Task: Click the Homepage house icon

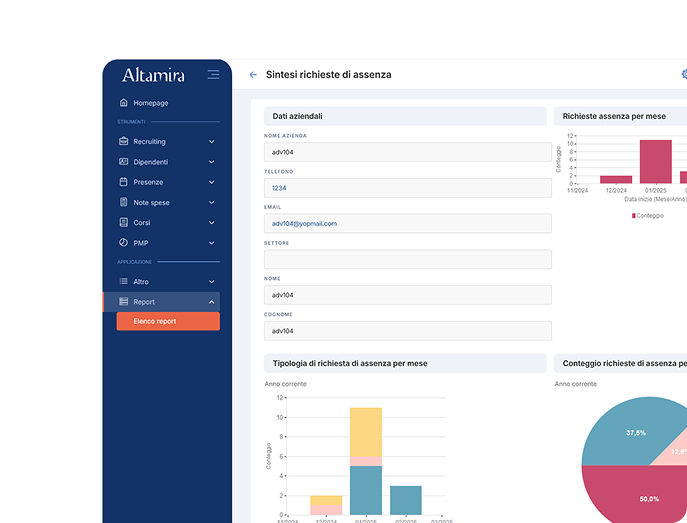Action: click(x=123, y=103)
